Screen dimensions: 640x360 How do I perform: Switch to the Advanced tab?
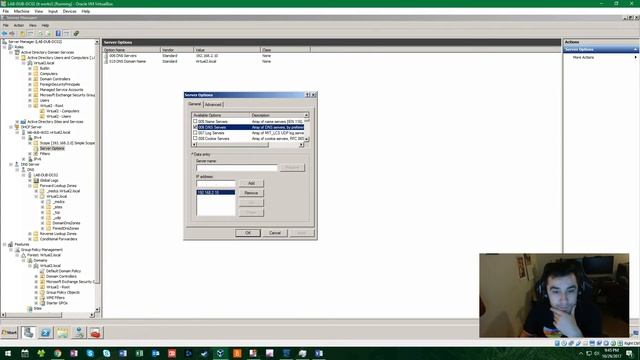point(213,104)
